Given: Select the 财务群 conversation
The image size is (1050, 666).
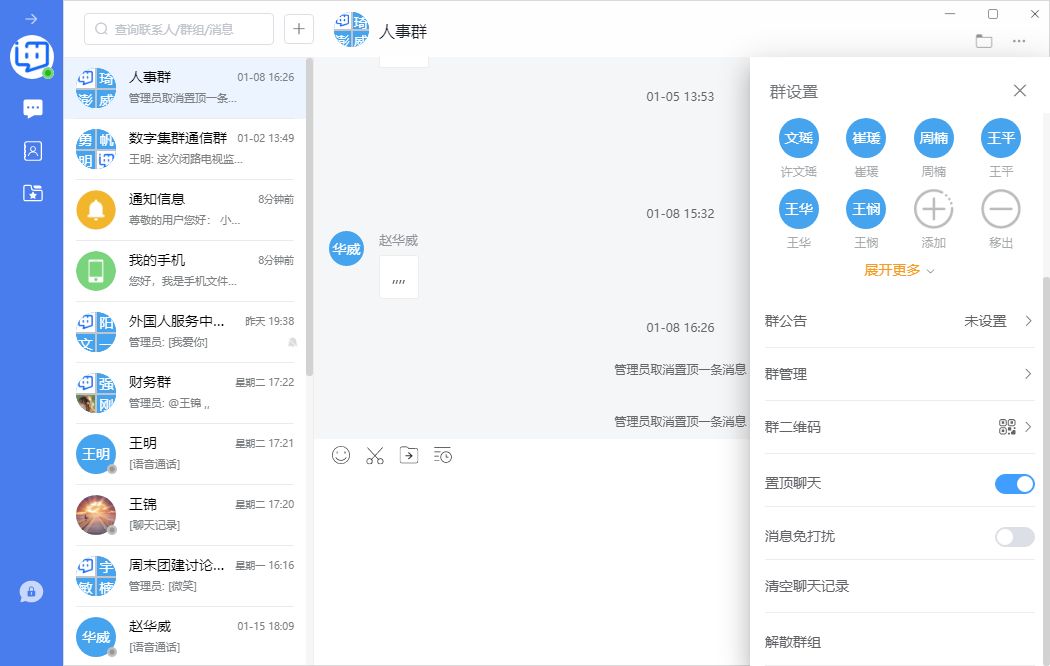Looking at the screenshot, I should [185, 392].
